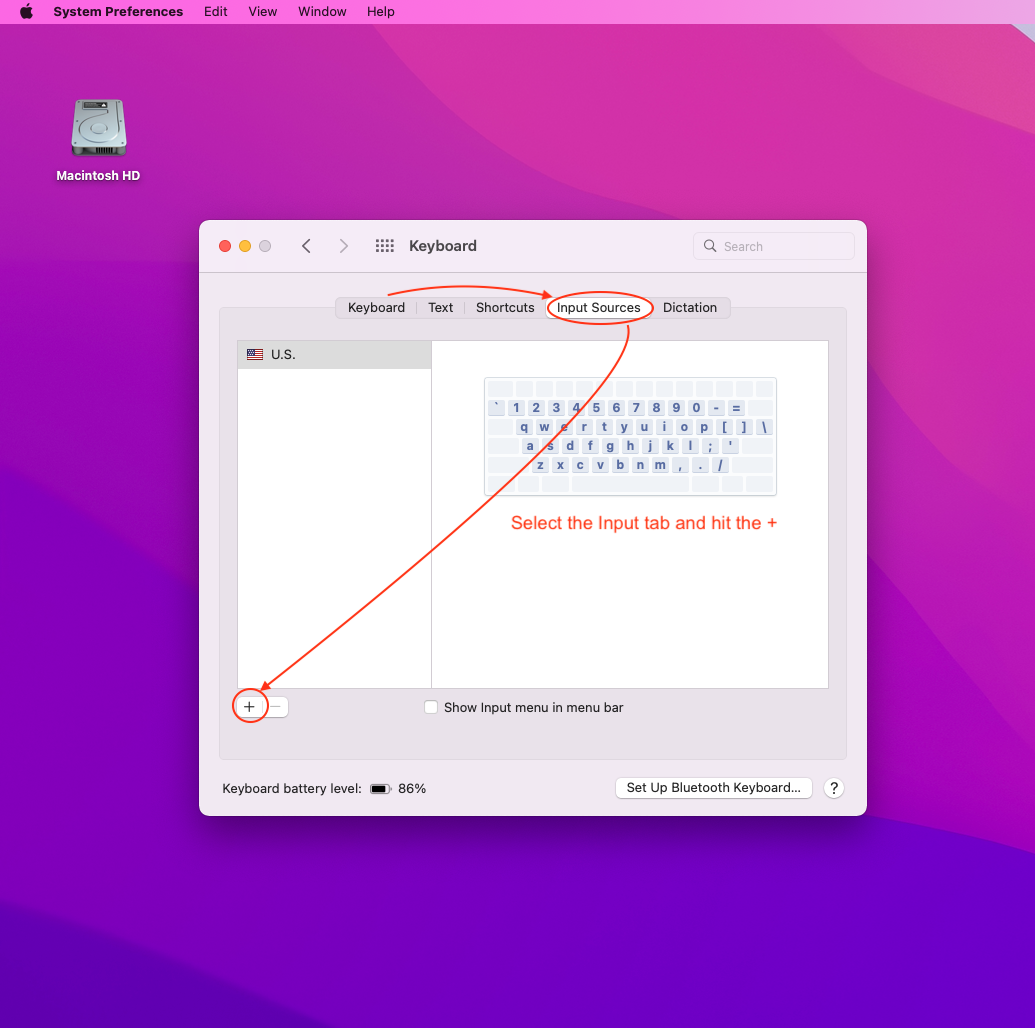Click the 86% battery text

pyautogui.click(x=412, y=789)
